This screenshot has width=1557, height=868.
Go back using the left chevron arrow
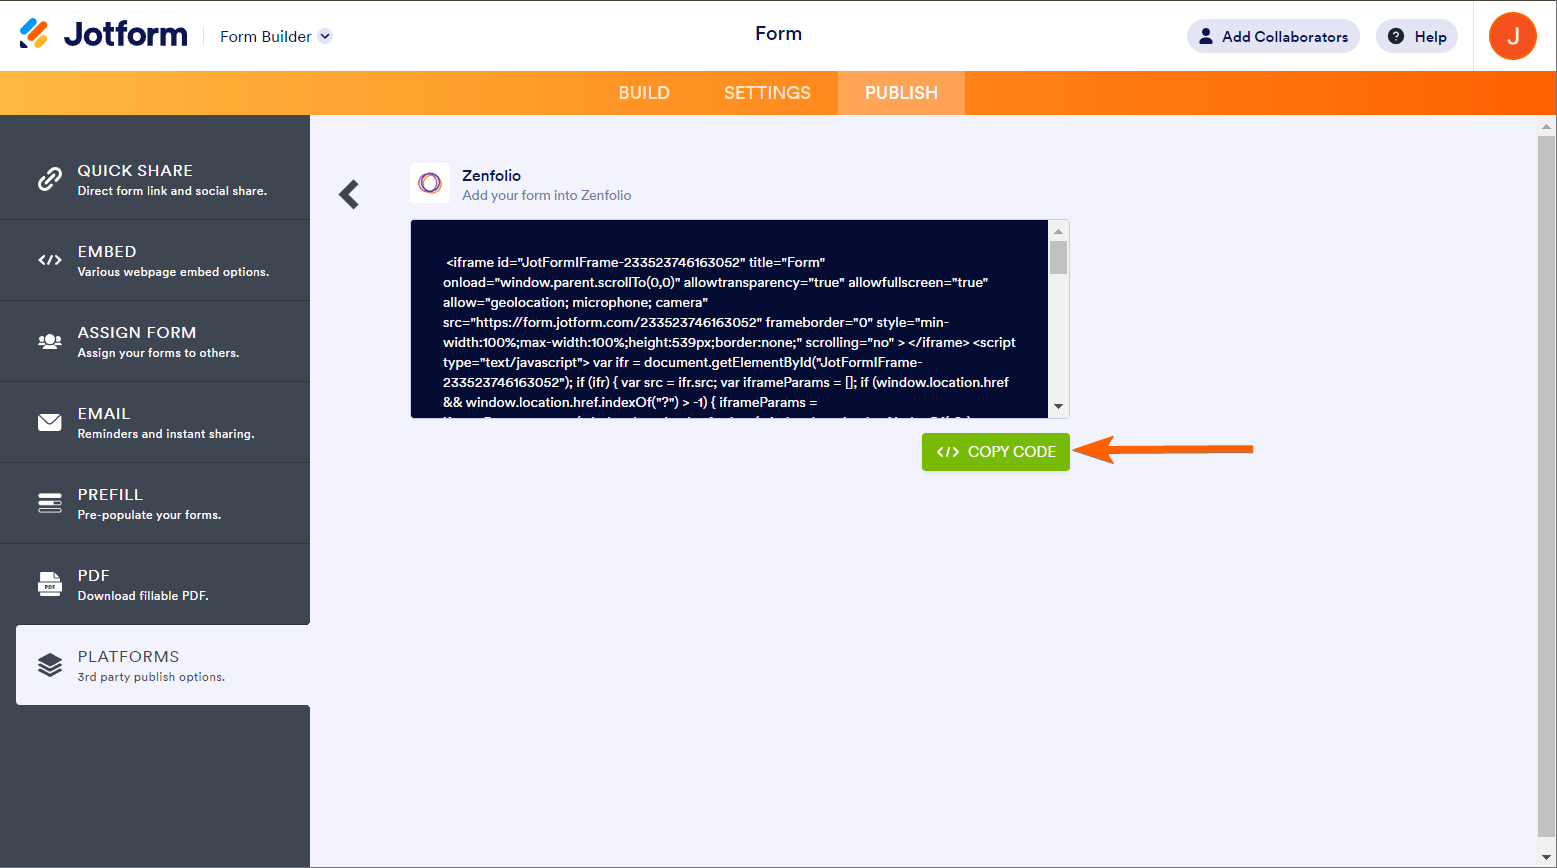tap(349, 194)
